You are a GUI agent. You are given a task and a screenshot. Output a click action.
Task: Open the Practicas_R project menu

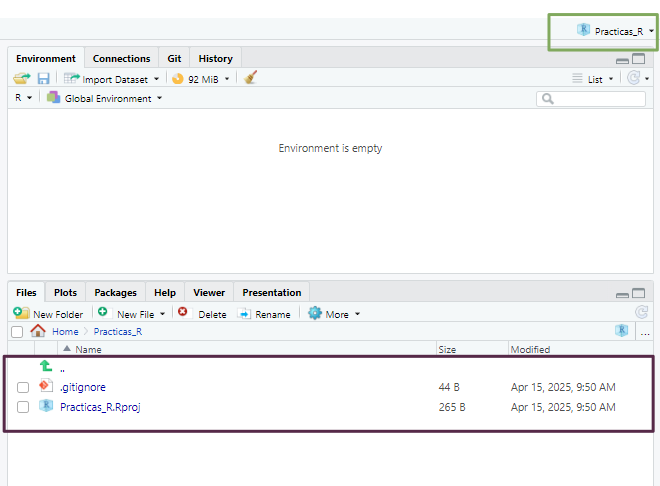click(x=616, y=31)
